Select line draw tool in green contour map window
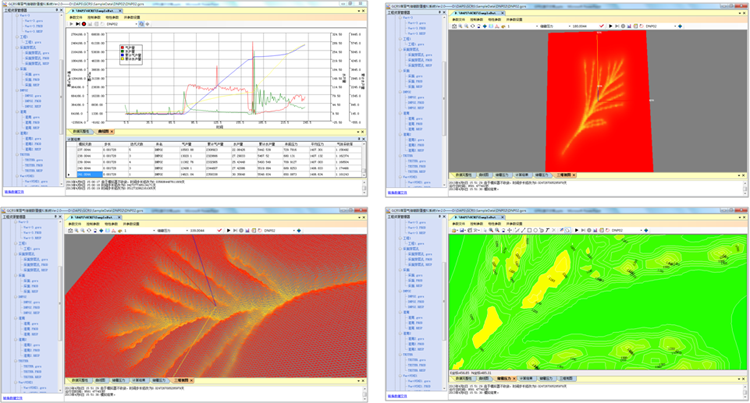Viewport: 750px width, 403px height. 524,230
